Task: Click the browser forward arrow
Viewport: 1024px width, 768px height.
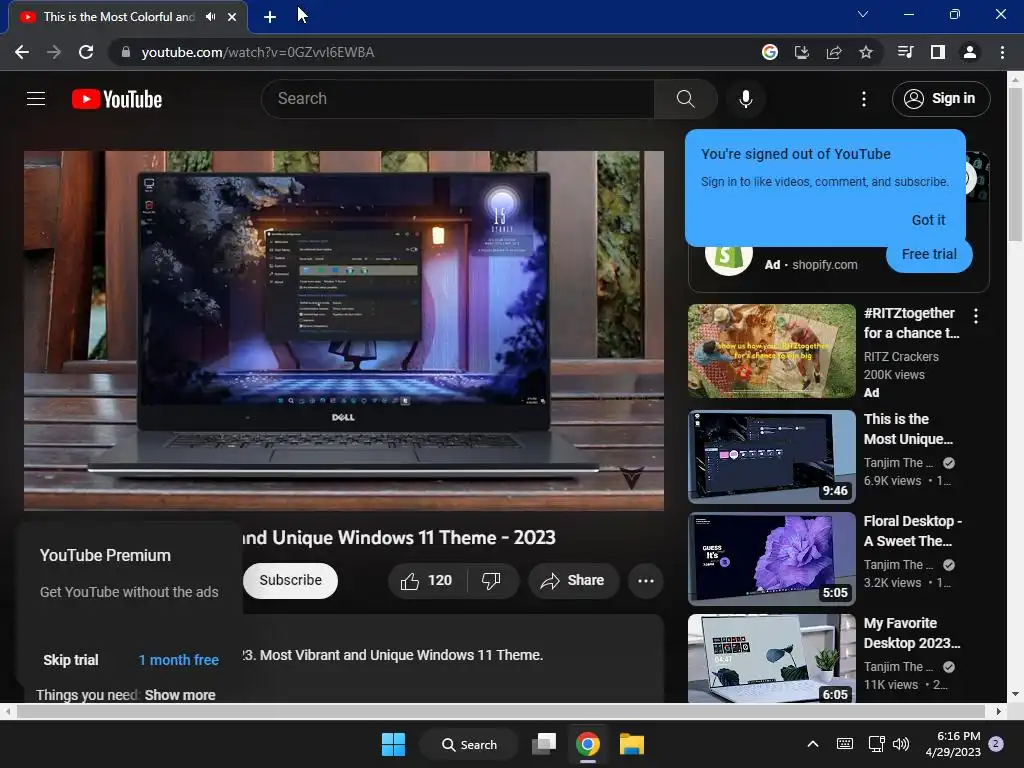Action: coord(54,52)
